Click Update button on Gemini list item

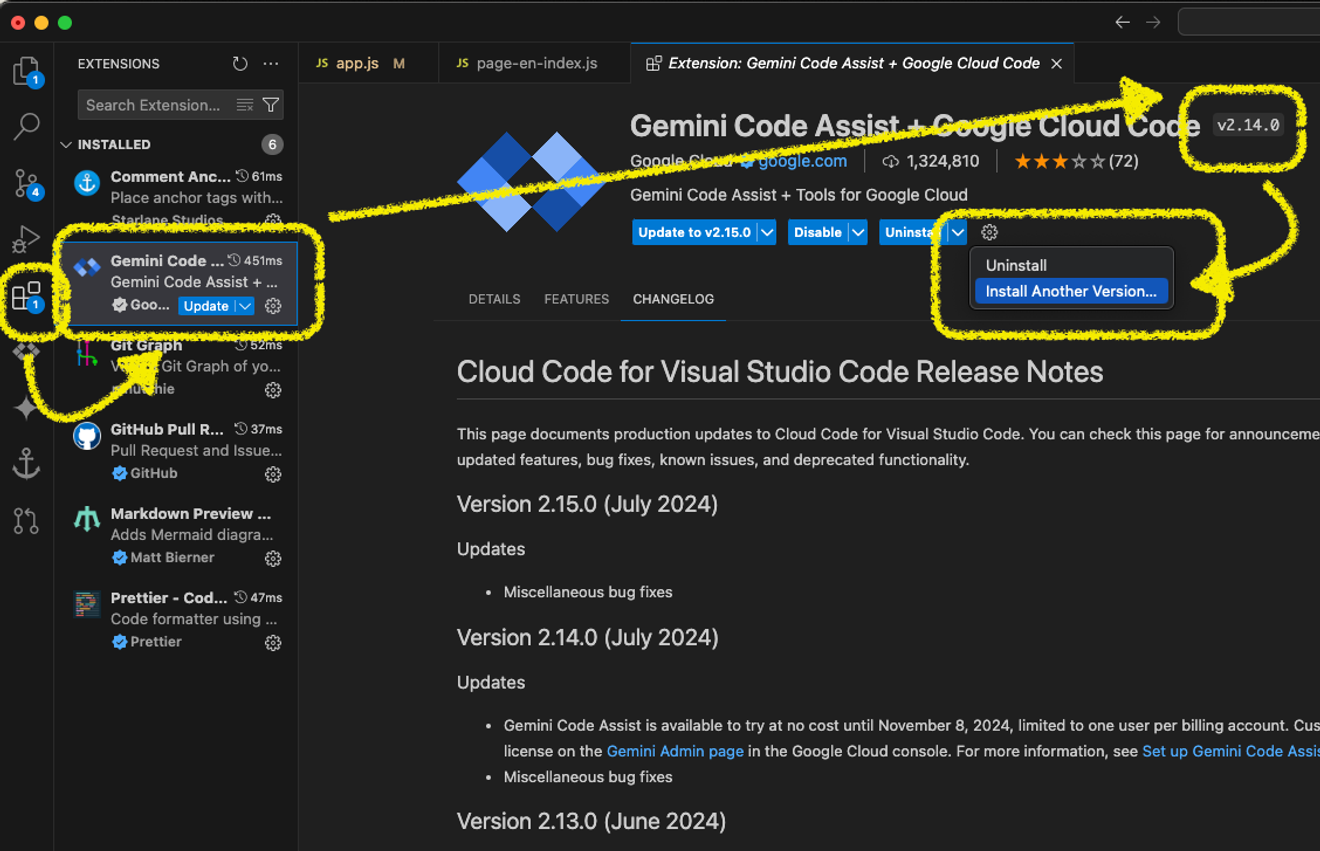coord(206,306)
